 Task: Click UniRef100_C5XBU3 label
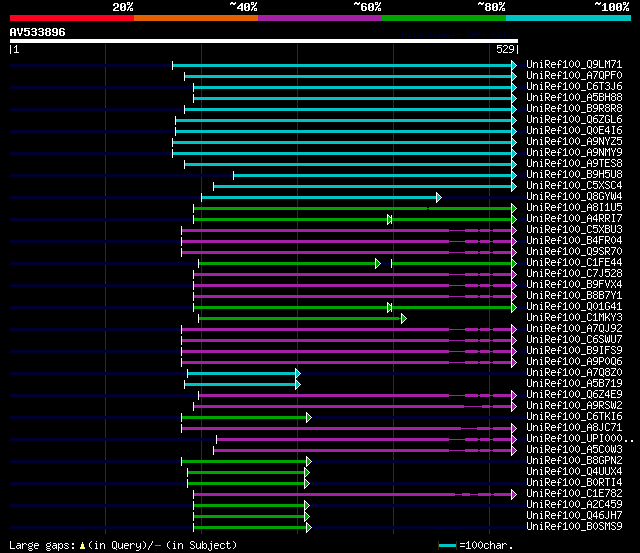(574, 230)
